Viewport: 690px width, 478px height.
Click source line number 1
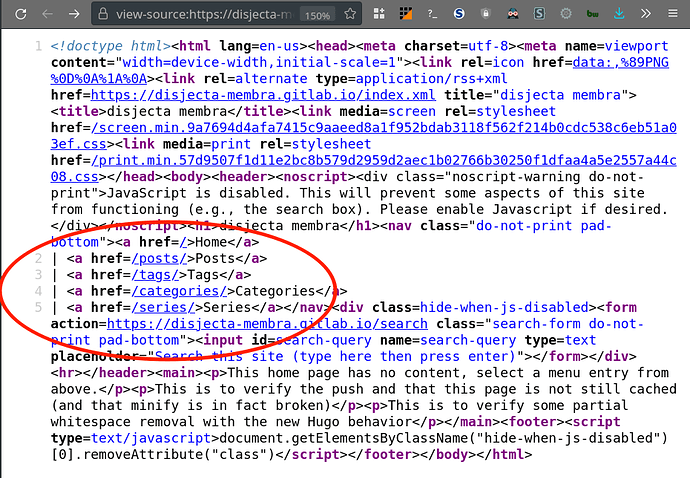(38, 46)
